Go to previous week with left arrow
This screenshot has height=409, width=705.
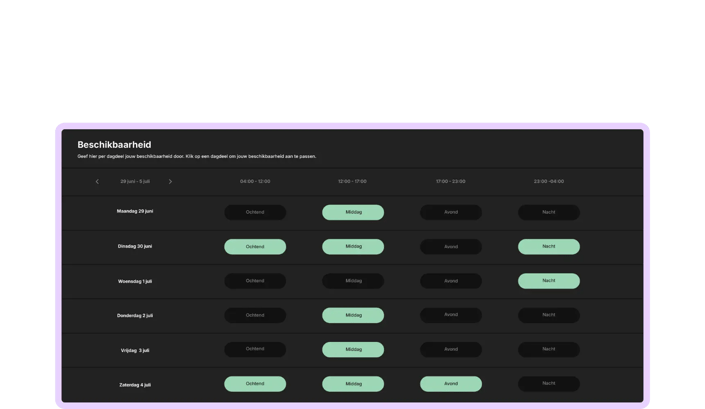(97, 182)
